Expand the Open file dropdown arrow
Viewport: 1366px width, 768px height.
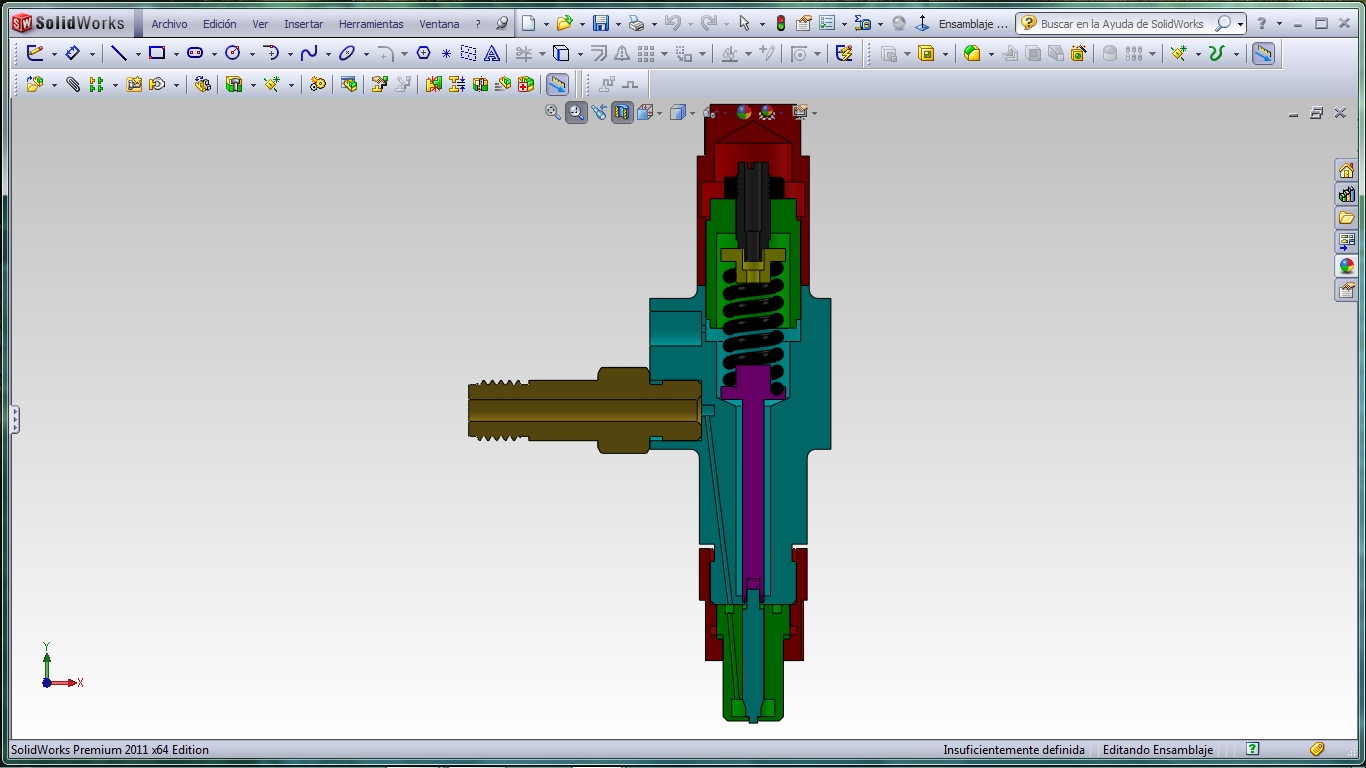582,24
